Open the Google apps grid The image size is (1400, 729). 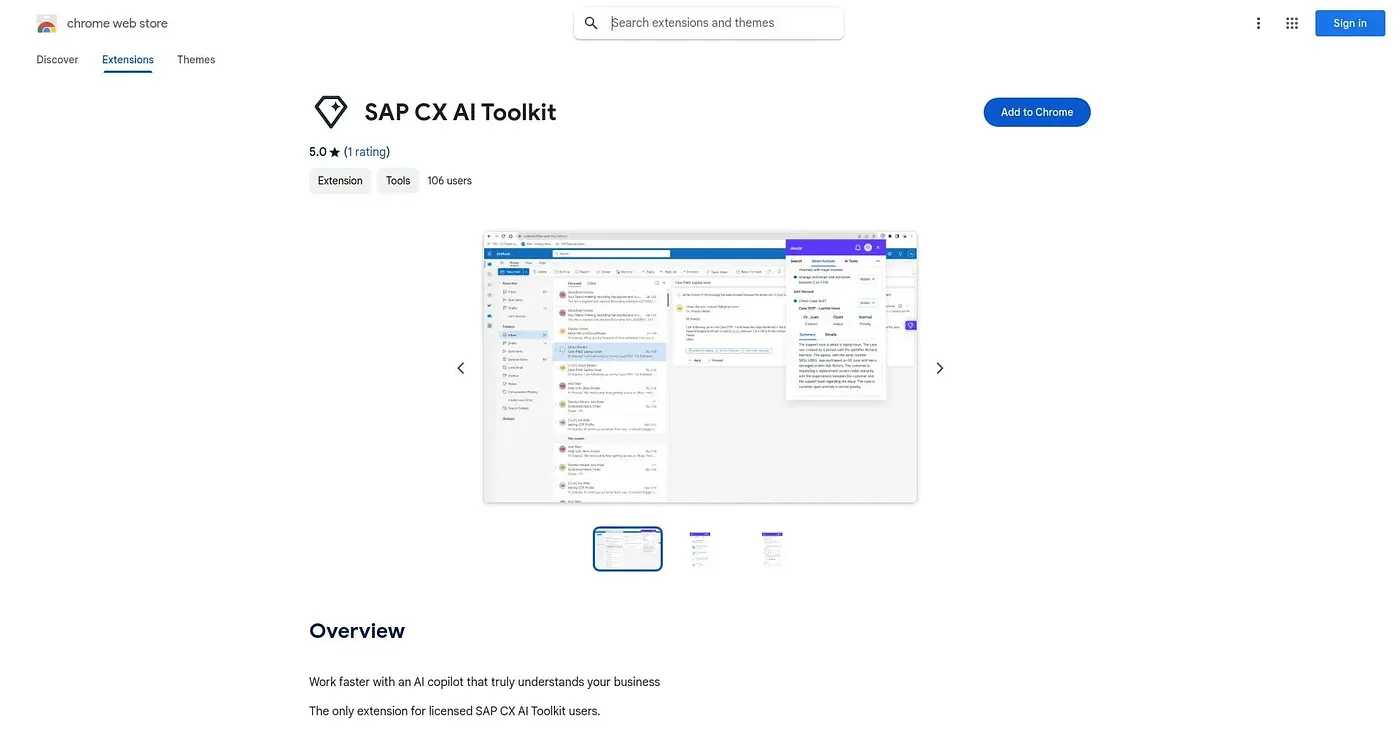point(1292,23)
